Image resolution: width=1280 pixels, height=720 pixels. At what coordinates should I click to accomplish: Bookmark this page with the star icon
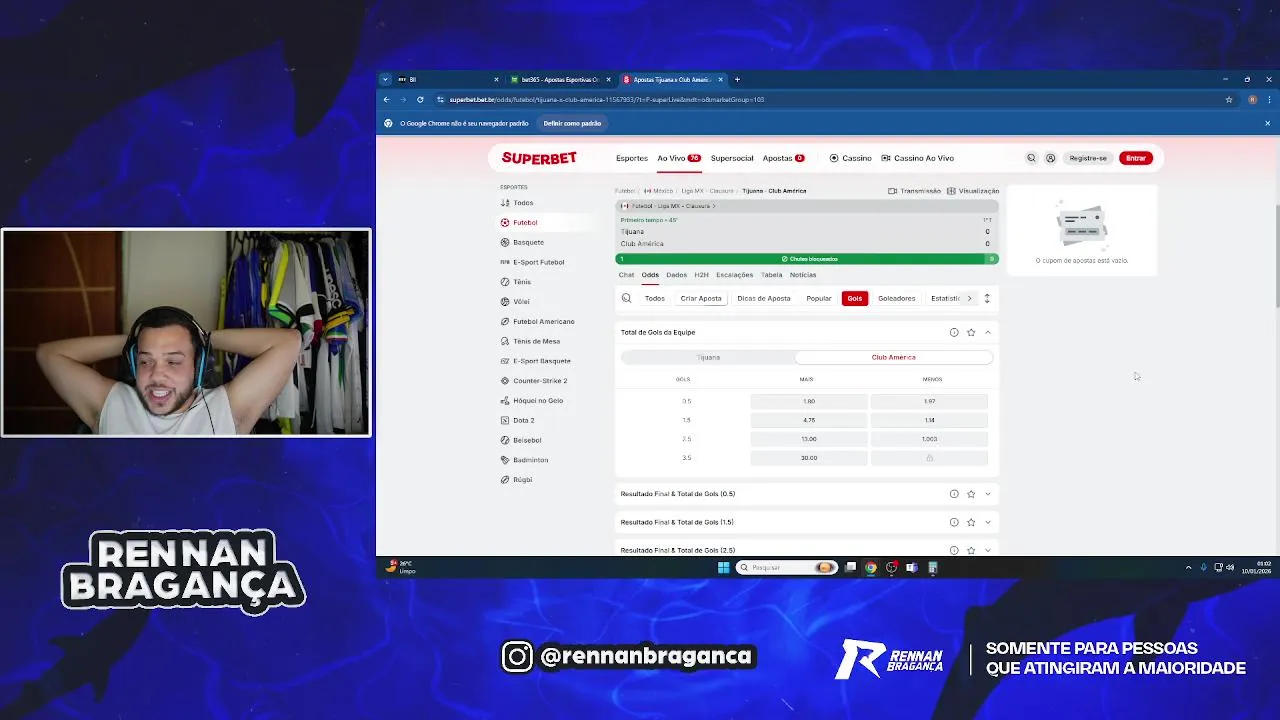tap(1229, 100)
